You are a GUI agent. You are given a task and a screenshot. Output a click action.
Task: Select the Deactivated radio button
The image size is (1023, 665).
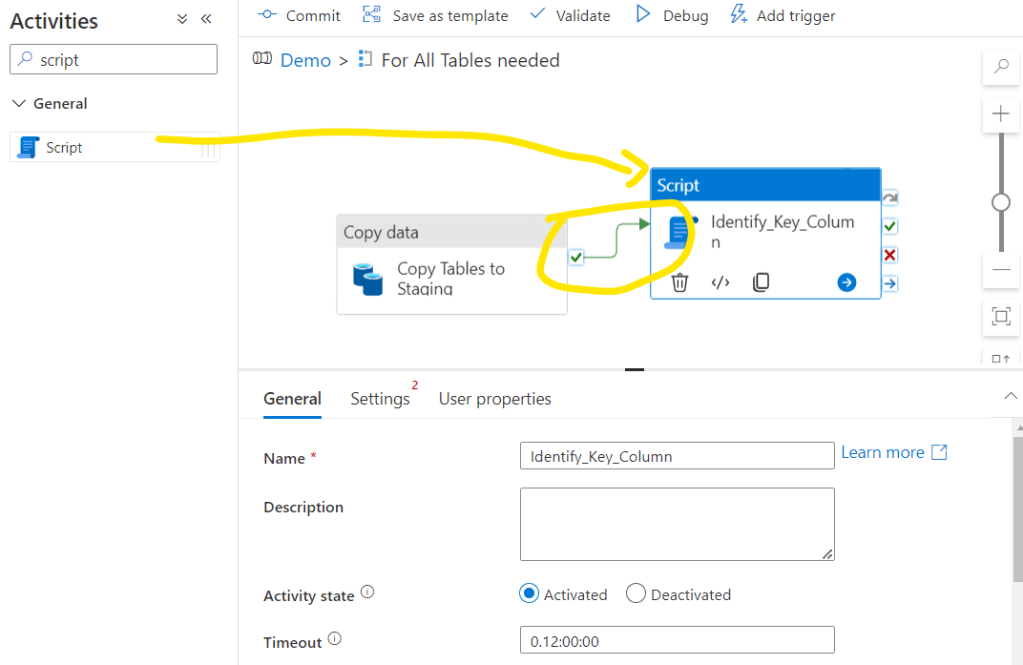point(636,594)
